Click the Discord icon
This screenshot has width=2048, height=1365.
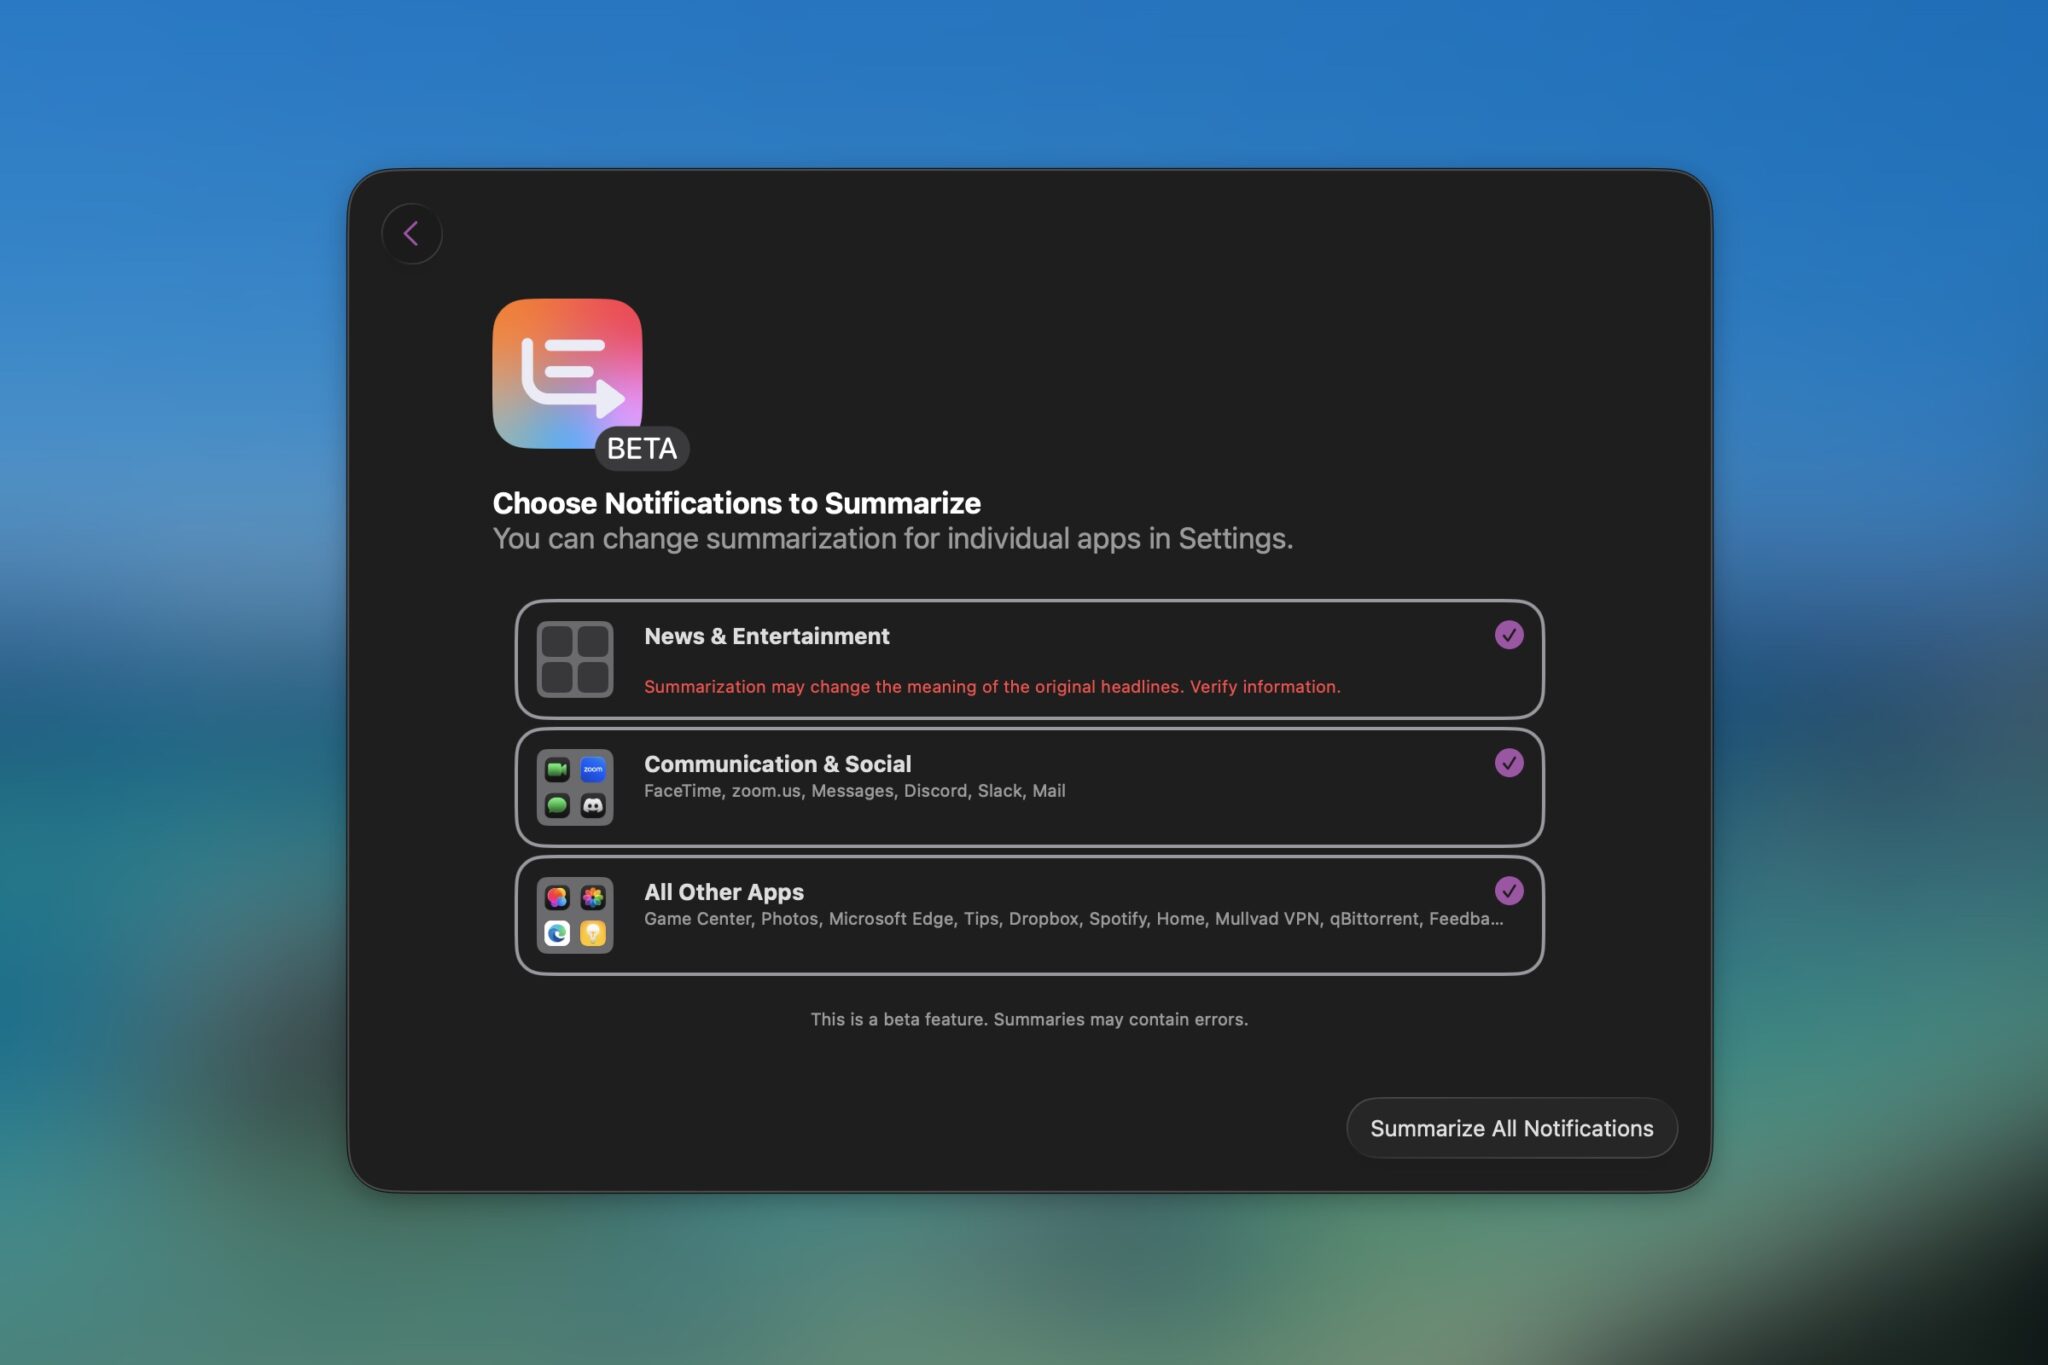[593, 805]
